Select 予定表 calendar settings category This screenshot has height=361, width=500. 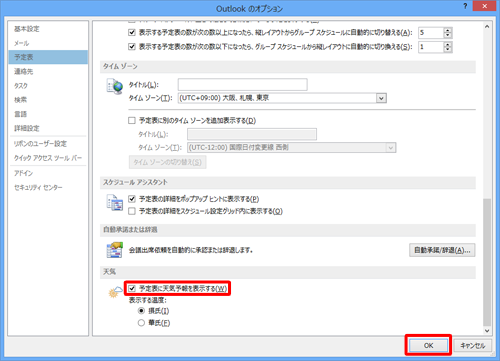(x=48, y=57)
